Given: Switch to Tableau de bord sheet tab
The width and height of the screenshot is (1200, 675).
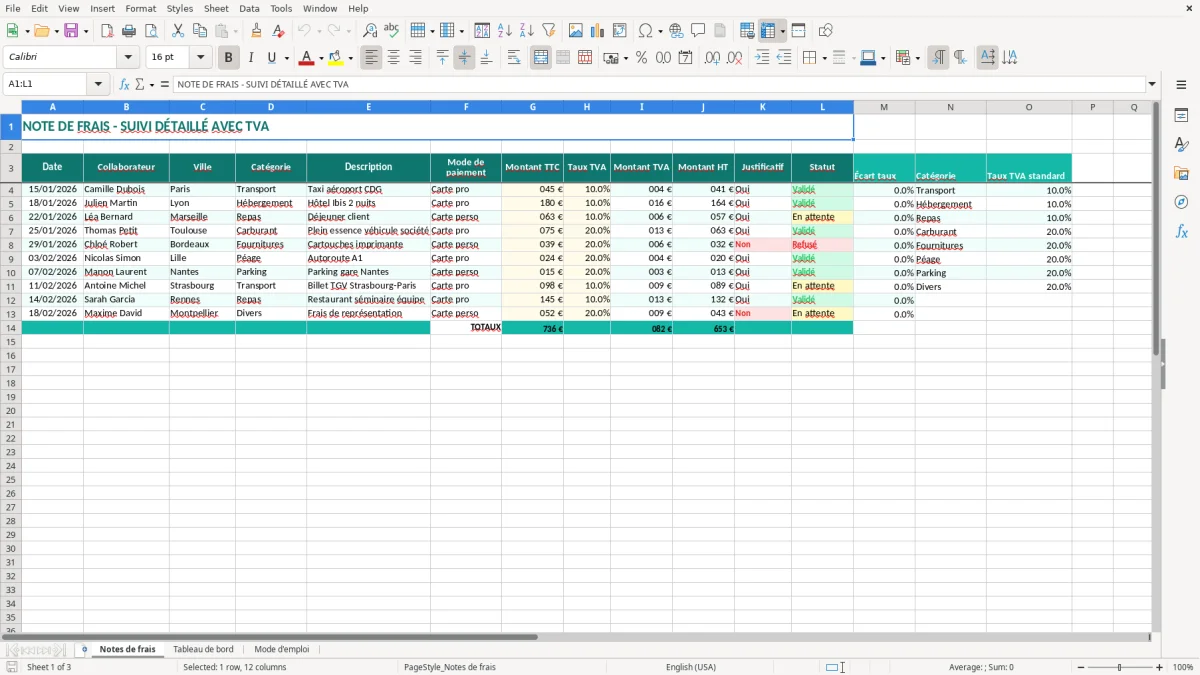Looking at the screenshot, I should (x=203, y=649).
